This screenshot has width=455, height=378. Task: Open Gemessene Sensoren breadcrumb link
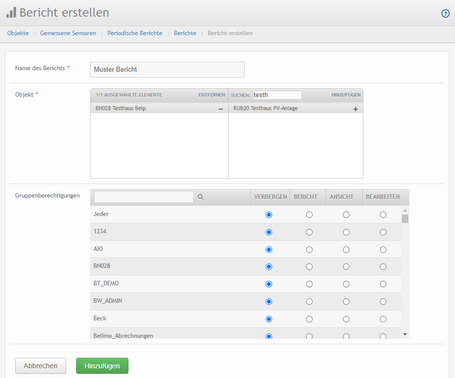coord(68,33)
